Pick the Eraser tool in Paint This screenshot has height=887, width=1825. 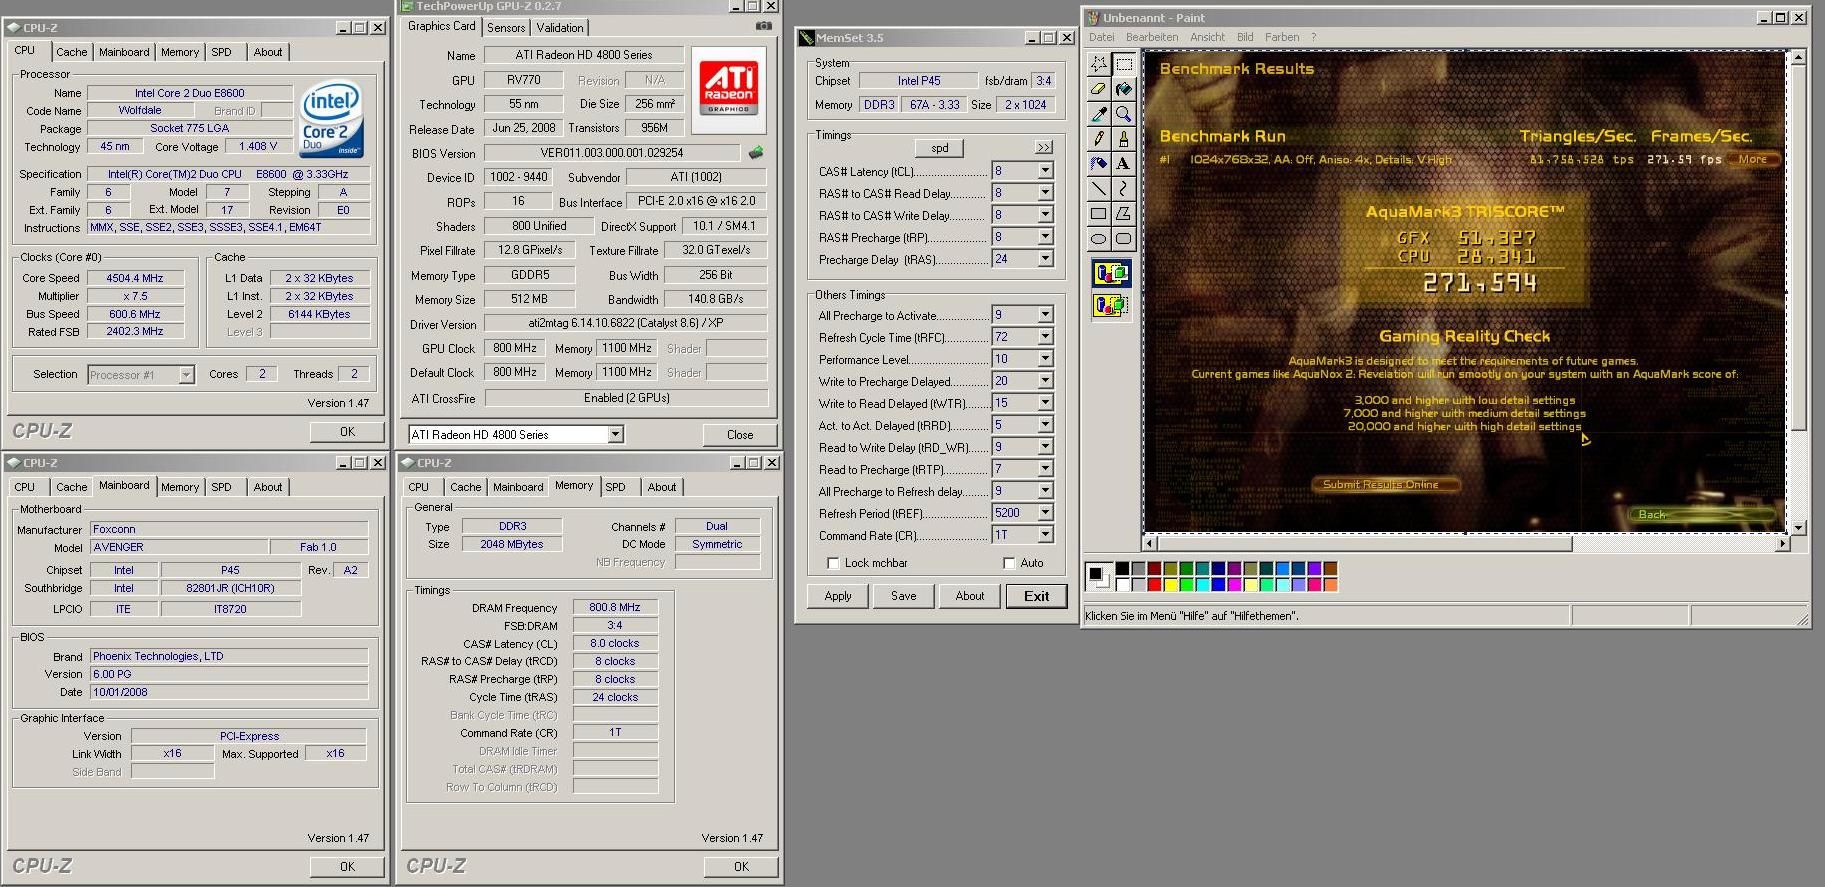tap(1098, 88)
